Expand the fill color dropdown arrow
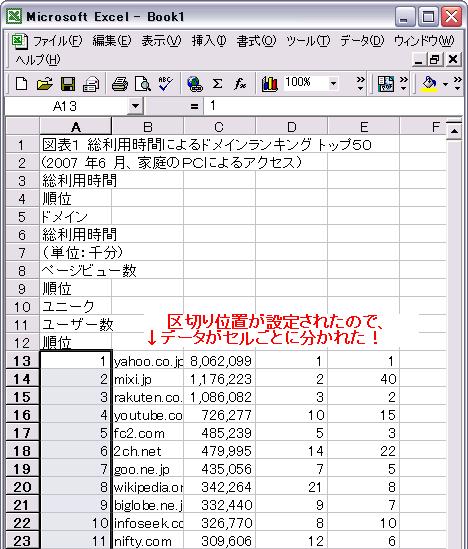Image resolution: width=468 pixels, height=549 pixels. pyautogui.click(x=445, y=84)
